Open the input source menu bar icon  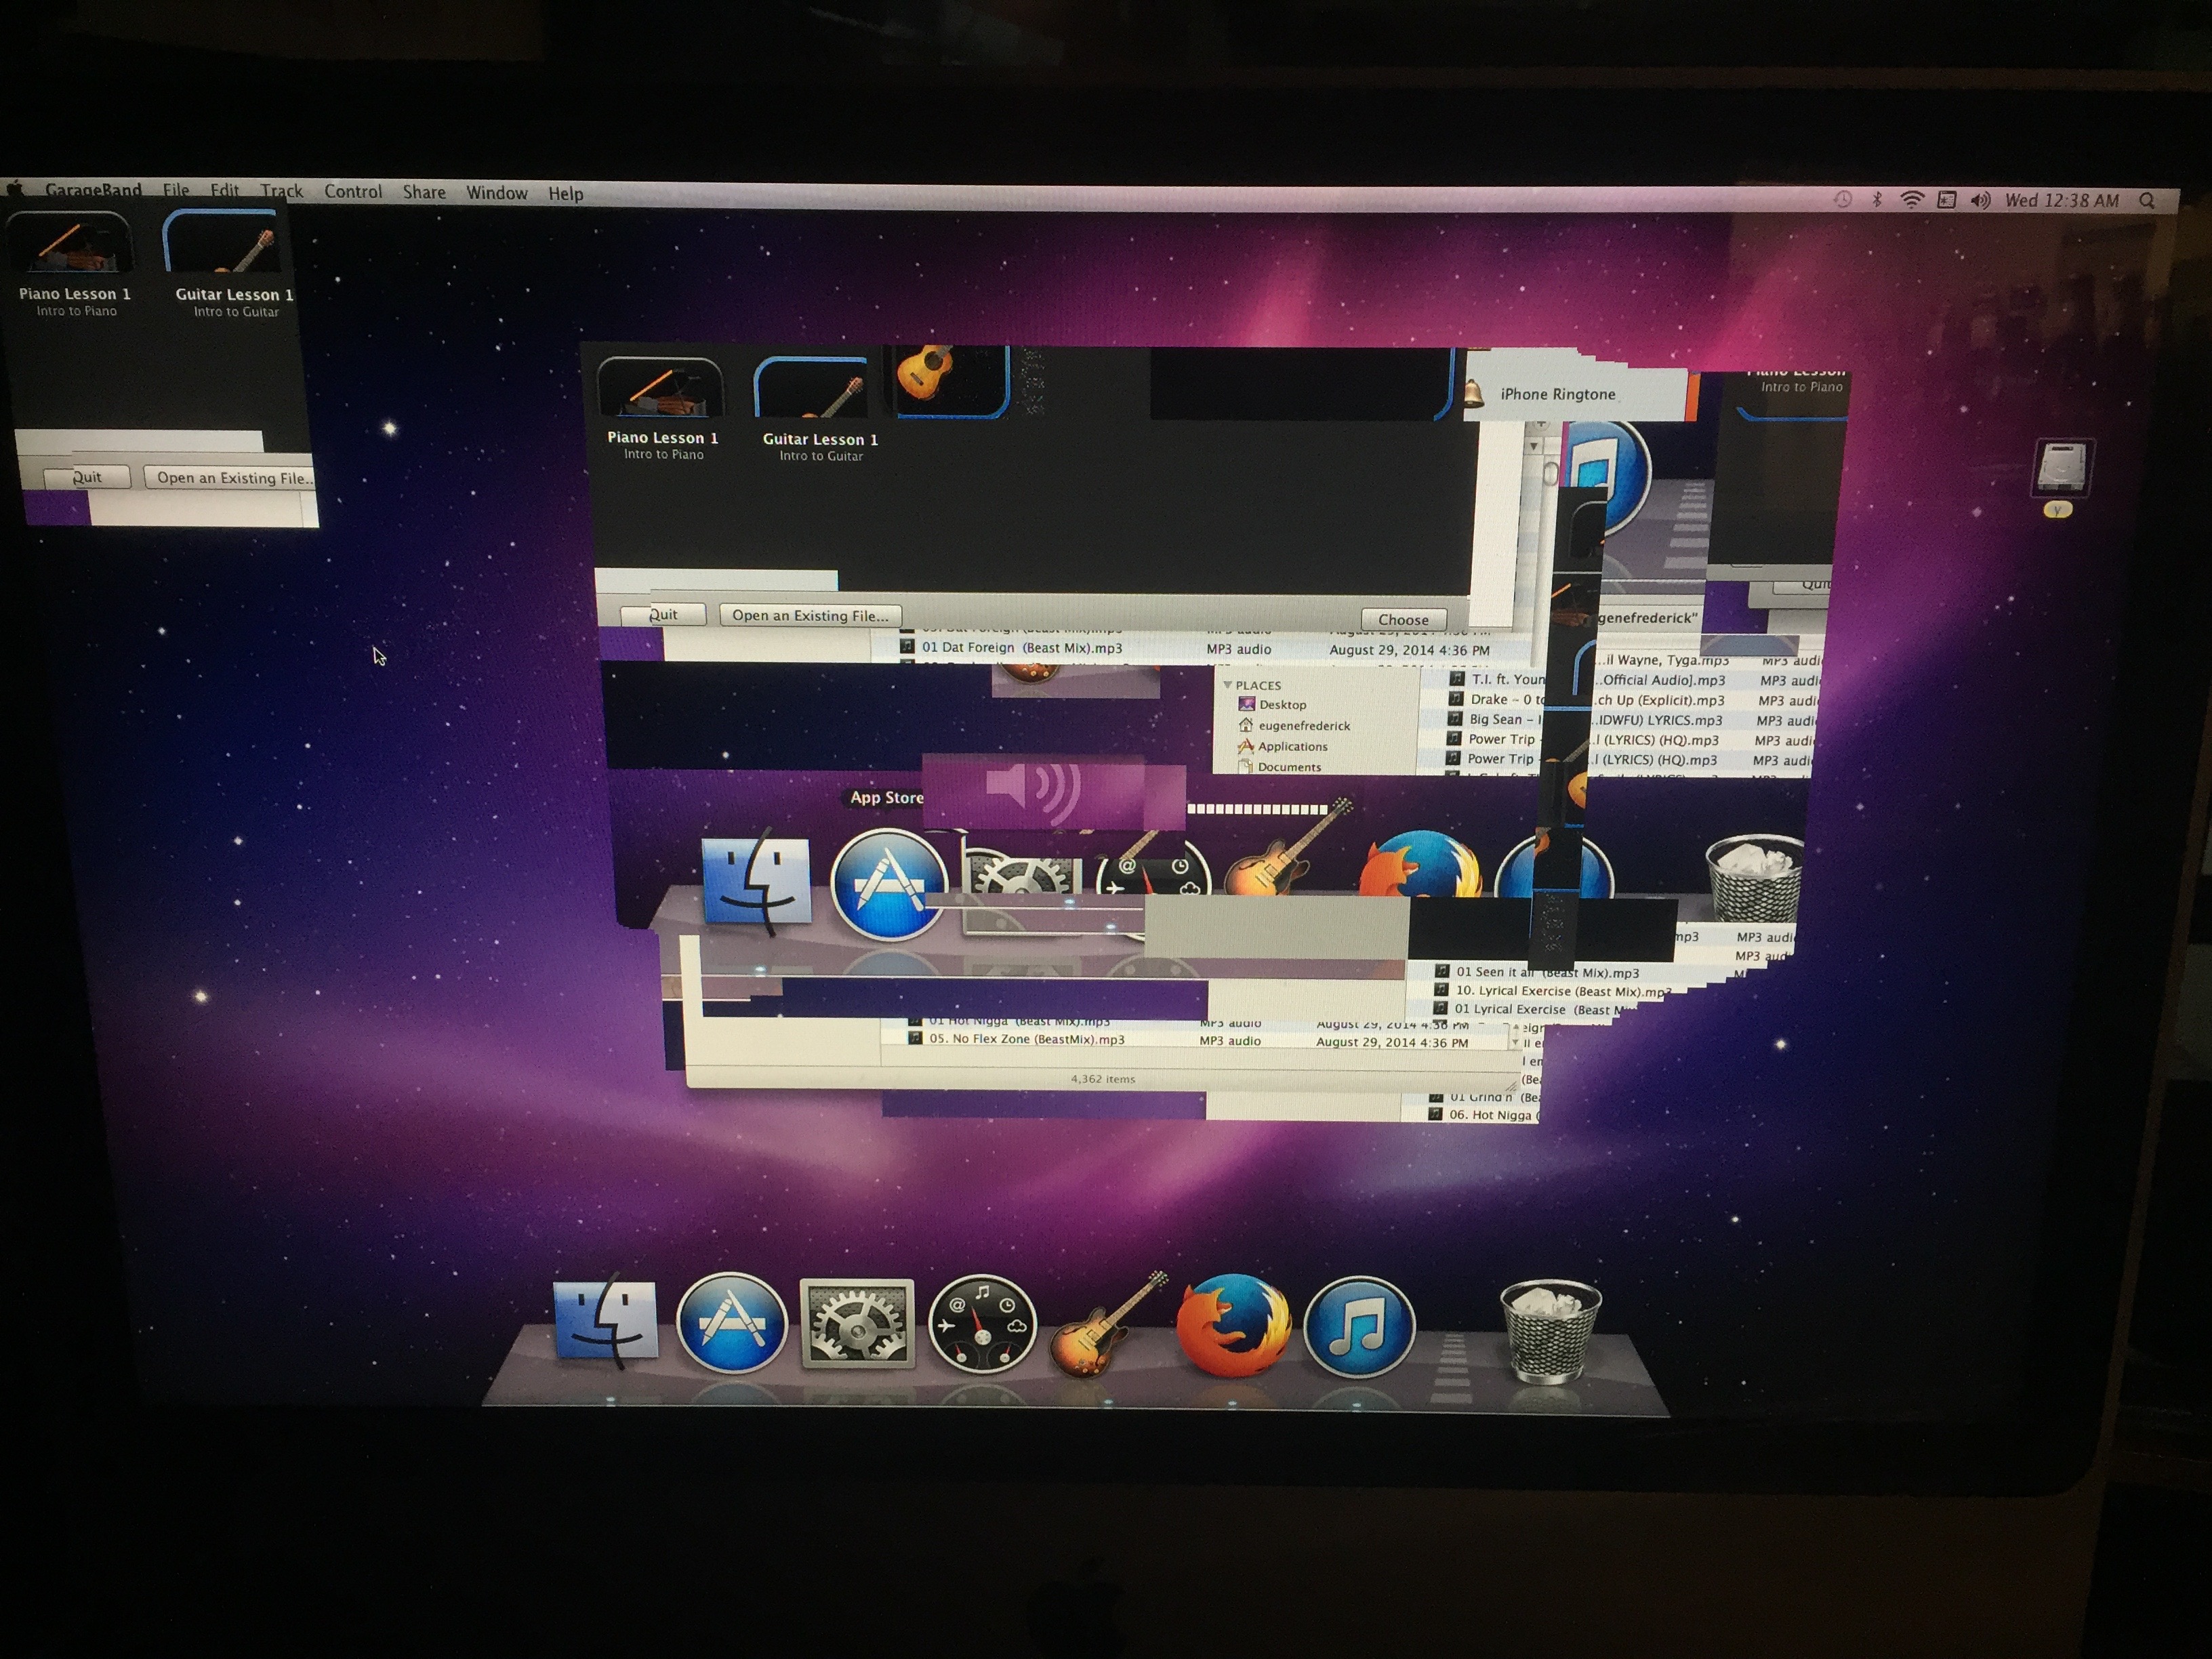[1946, 200]
